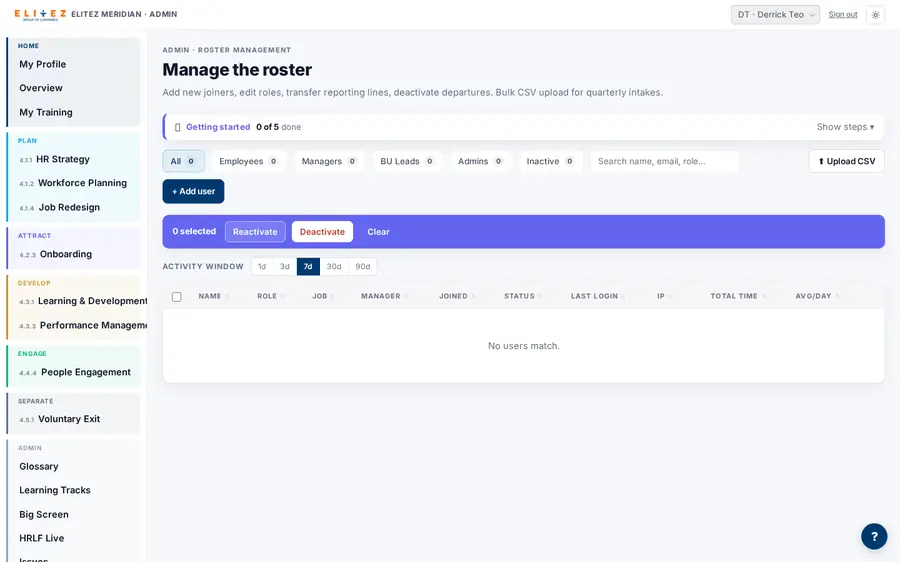Viewport: 900px width, 562px height.
Task: Focus the Search name, email, role field
Action: [x=664, y=161]
